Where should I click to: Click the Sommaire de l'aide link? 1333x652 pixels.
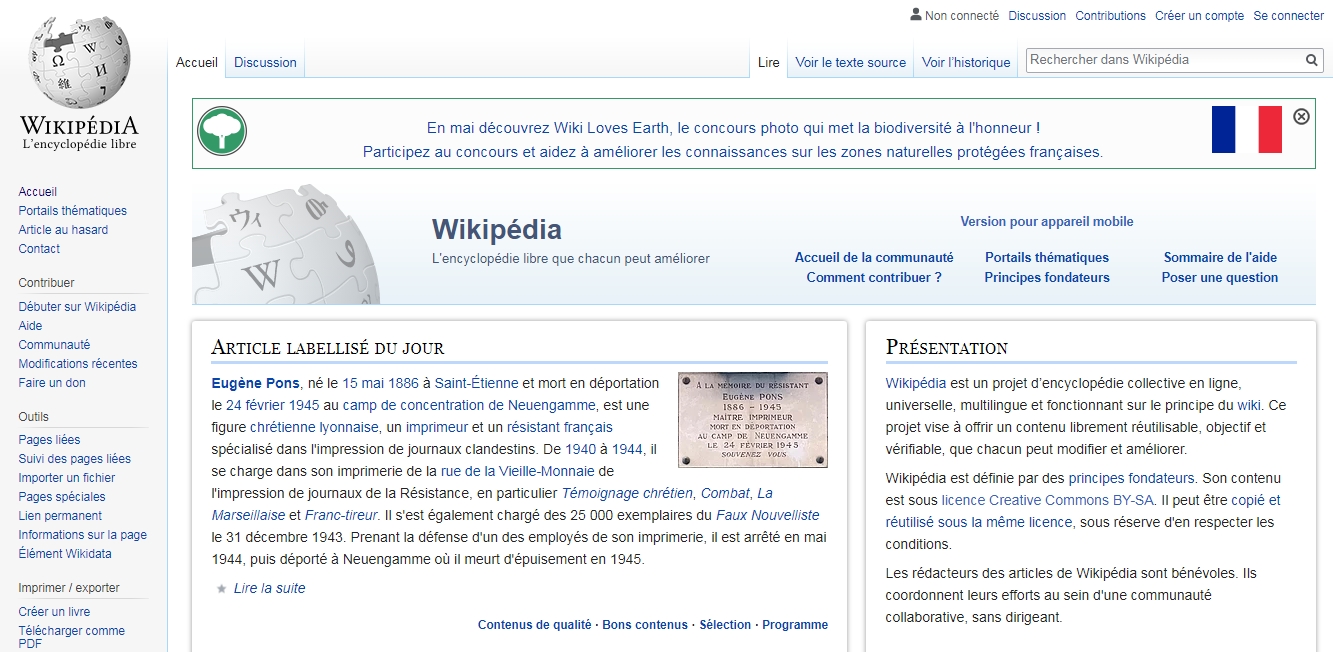click(1220, 257)
